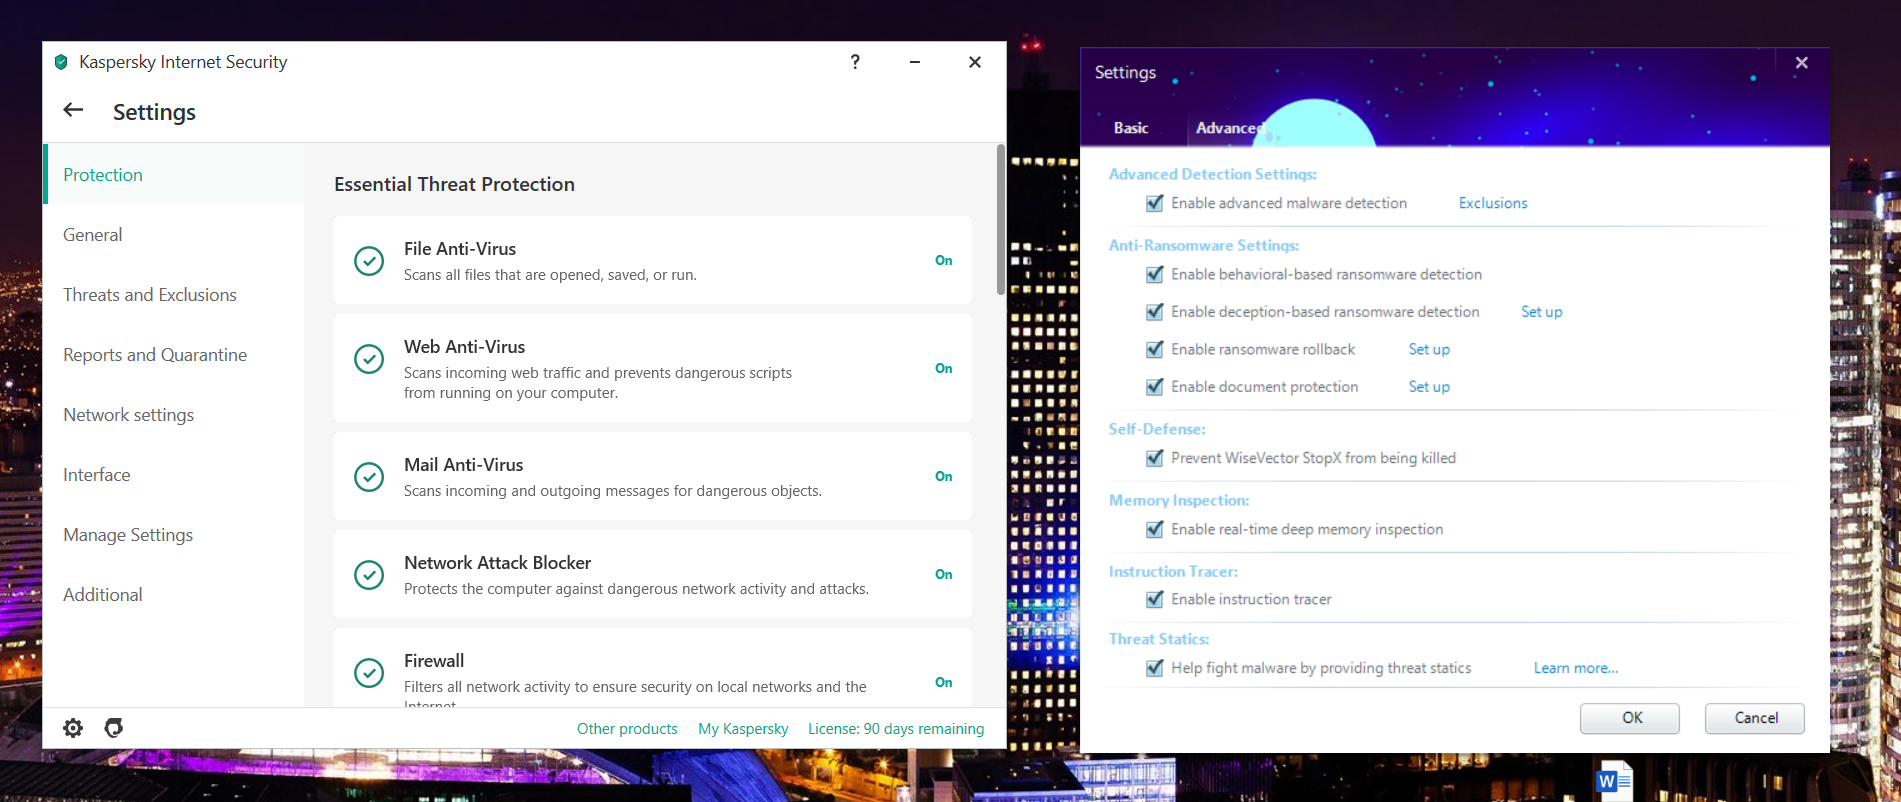This screenshot has height=802, width=1901.
Task: Switch Firewall On toggle
Action: (944, 682)
